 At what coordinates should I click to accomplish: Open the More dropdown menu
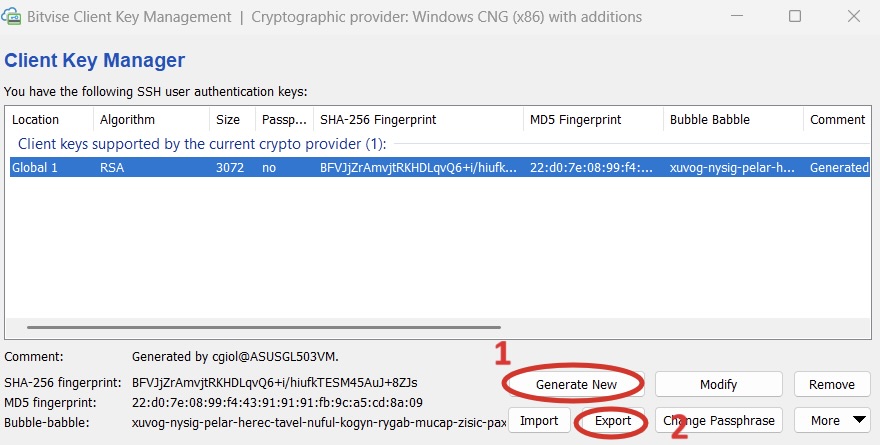point(832,421)
